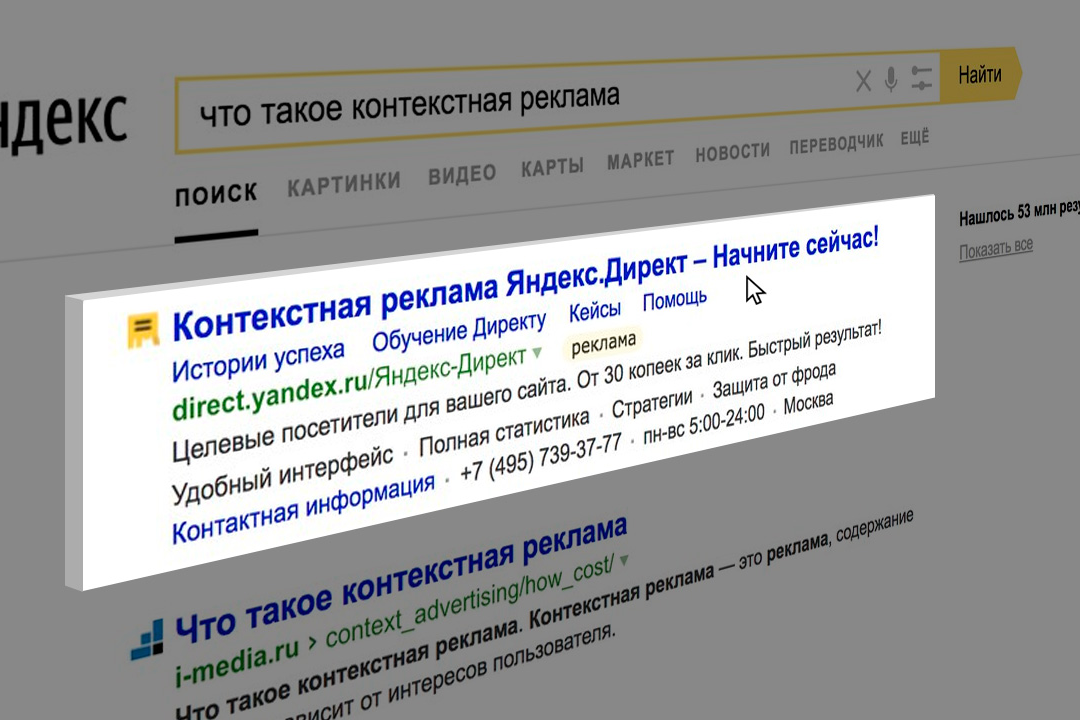Open the Истории успеха sitelink

pyautogui.click(x=258, y=361)
